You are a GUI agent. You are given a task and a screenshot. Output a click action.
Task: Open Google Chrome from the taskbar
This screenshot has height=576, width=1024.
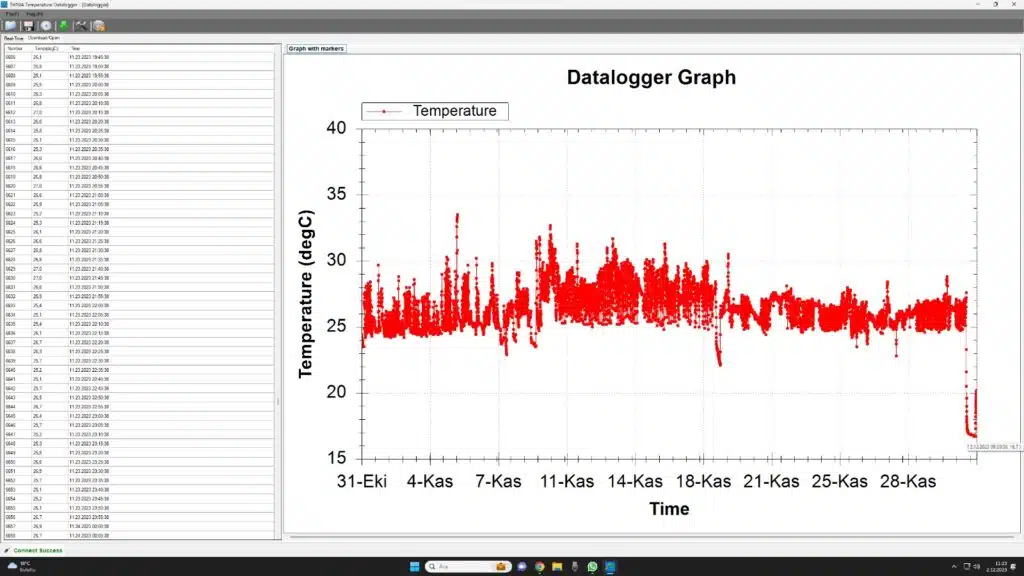539,566
